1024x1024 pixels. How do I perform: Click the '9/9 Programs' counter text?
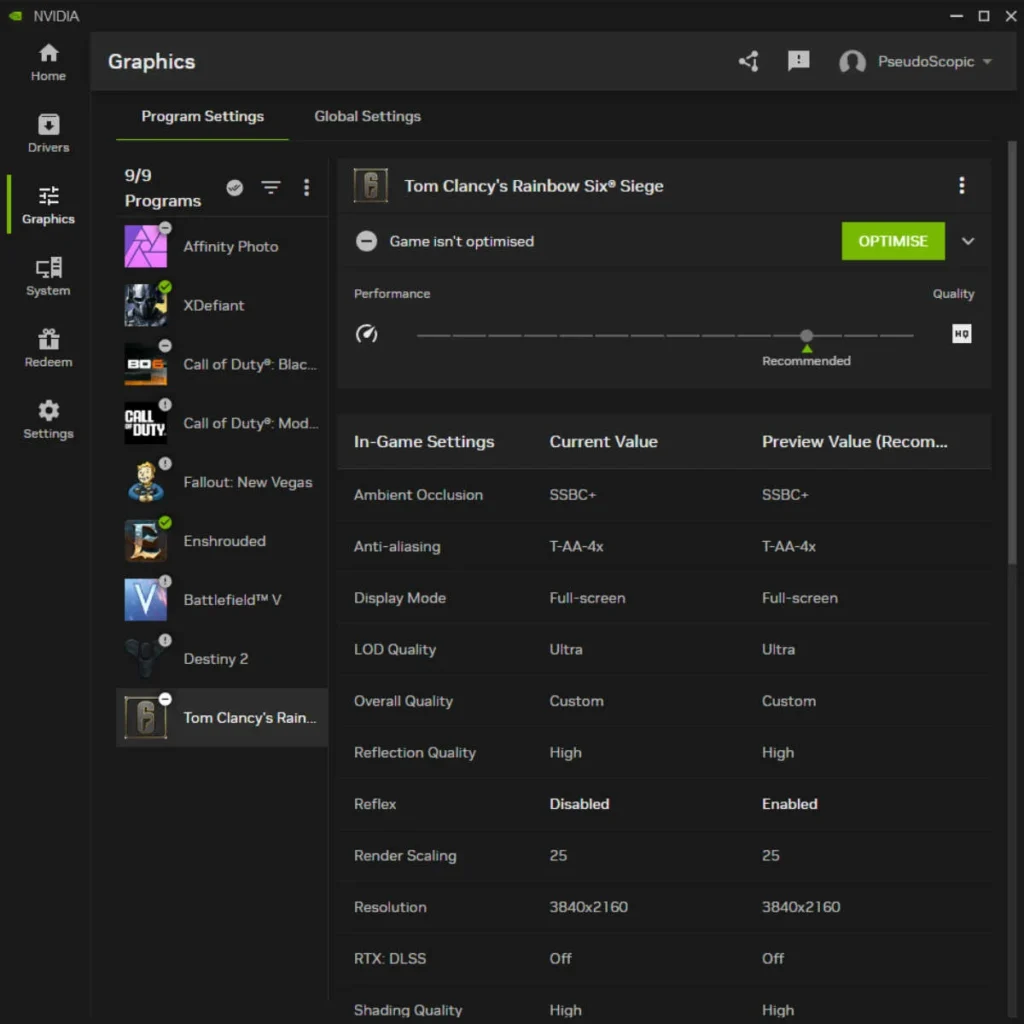(163, 187)
